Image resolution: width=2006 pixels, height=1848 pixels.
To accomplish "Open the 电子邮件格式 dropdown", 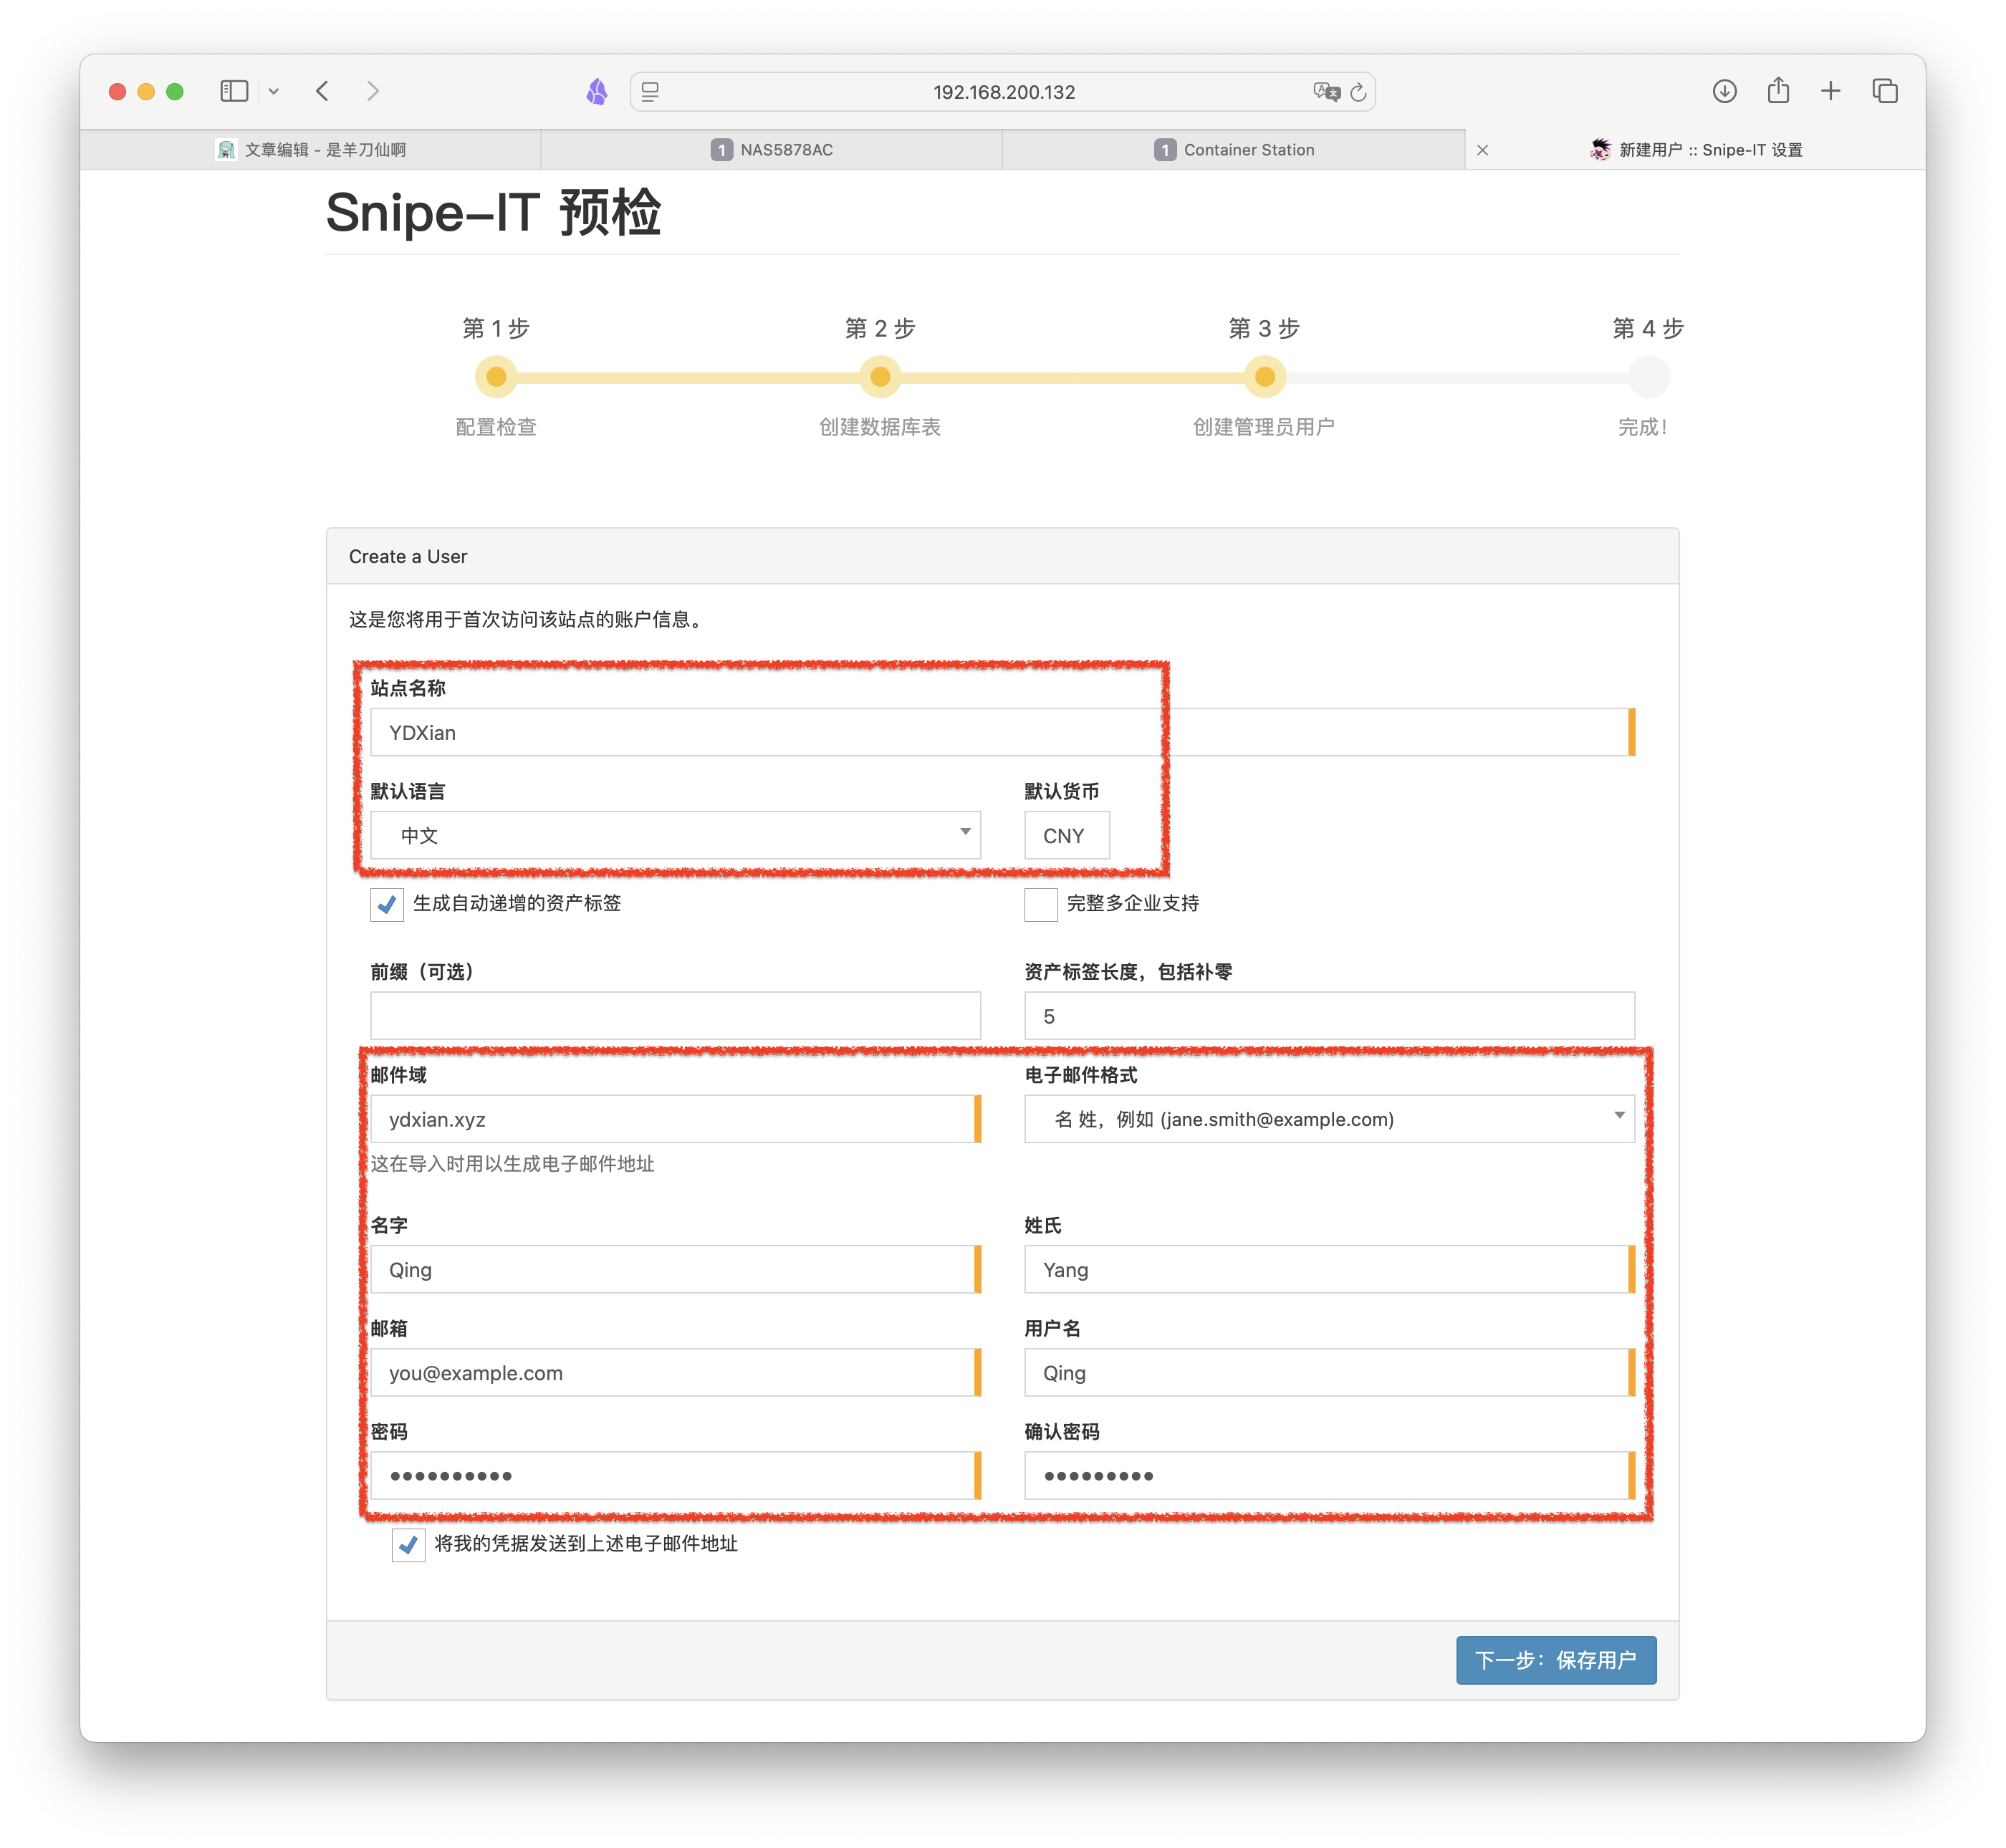I will pos(1329,1119).
